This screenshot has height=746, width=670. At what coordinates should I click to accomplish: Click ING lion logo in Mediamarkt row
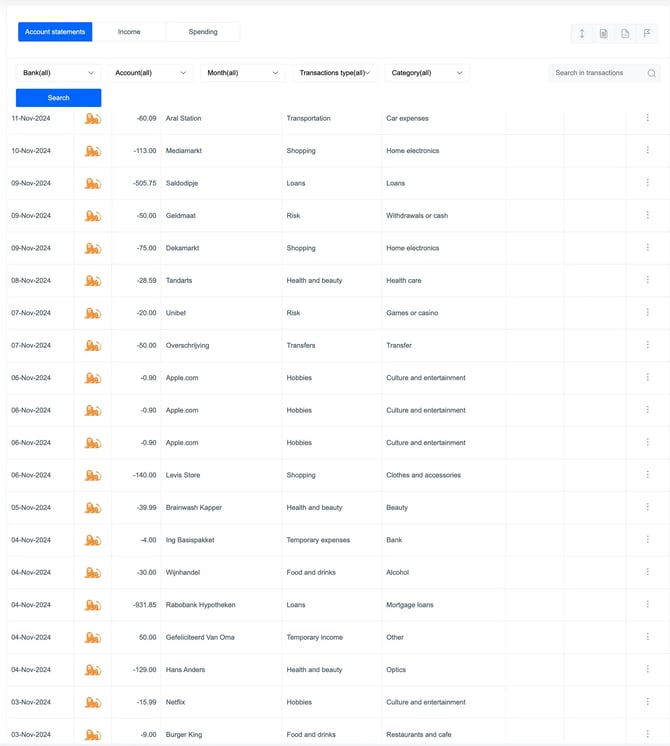coord(93,151)
